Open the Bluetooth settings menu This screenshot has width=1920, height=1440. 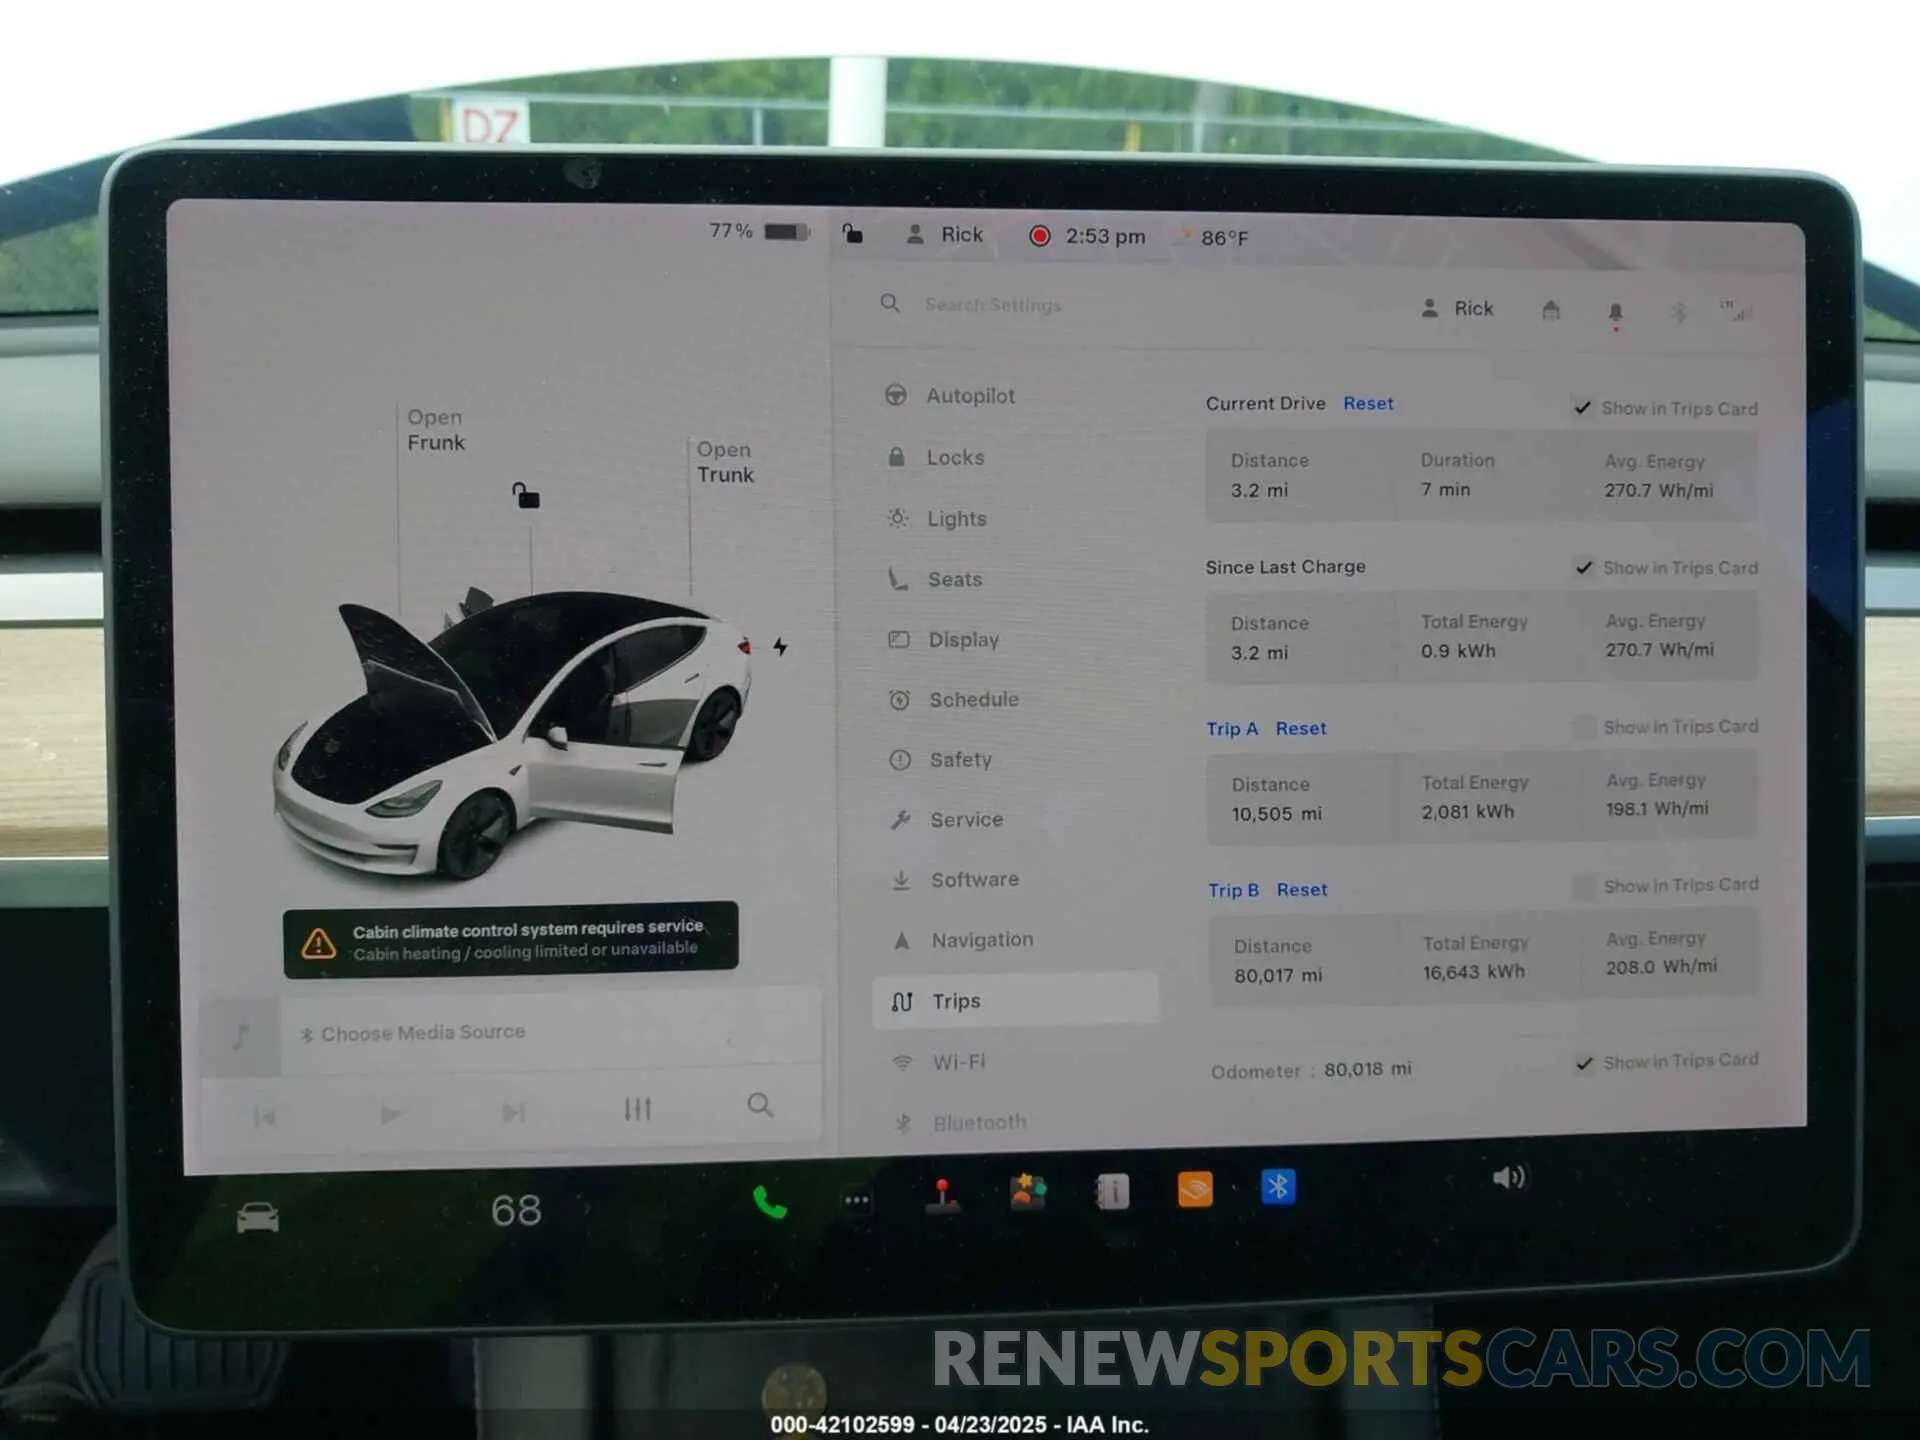pos(960,1123)
